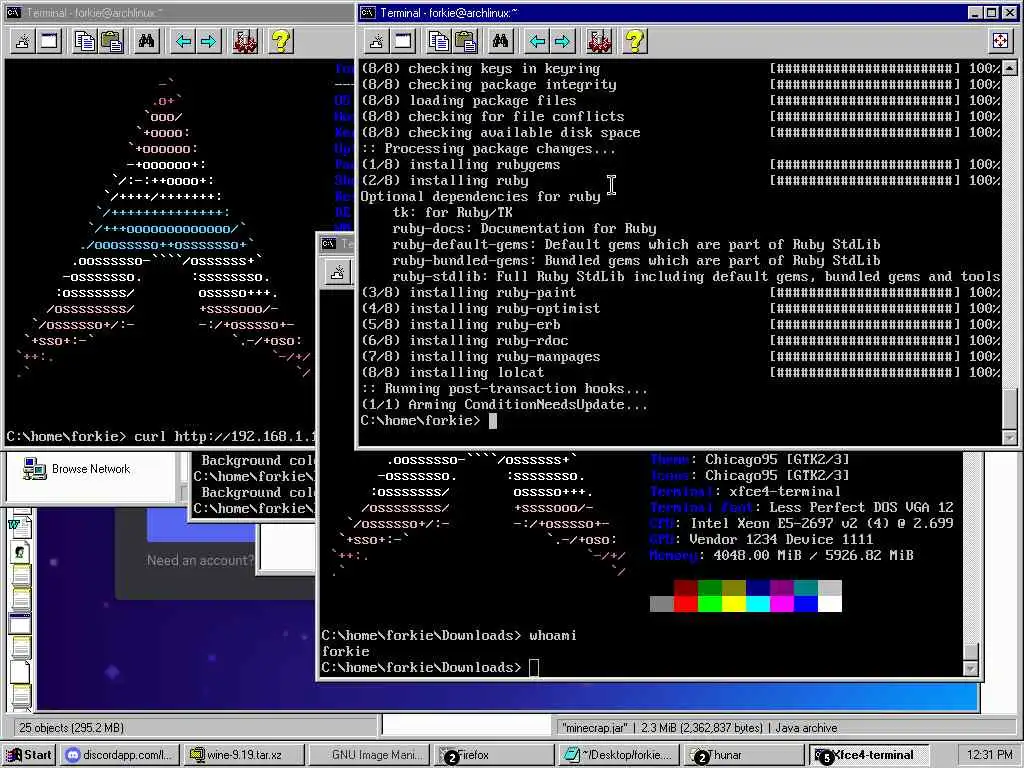Viewport: 1024px width, 768px height.
Task: Click Copy icon in front terminal toolbar
Action: pyautogui.click(x=439, y=42)
